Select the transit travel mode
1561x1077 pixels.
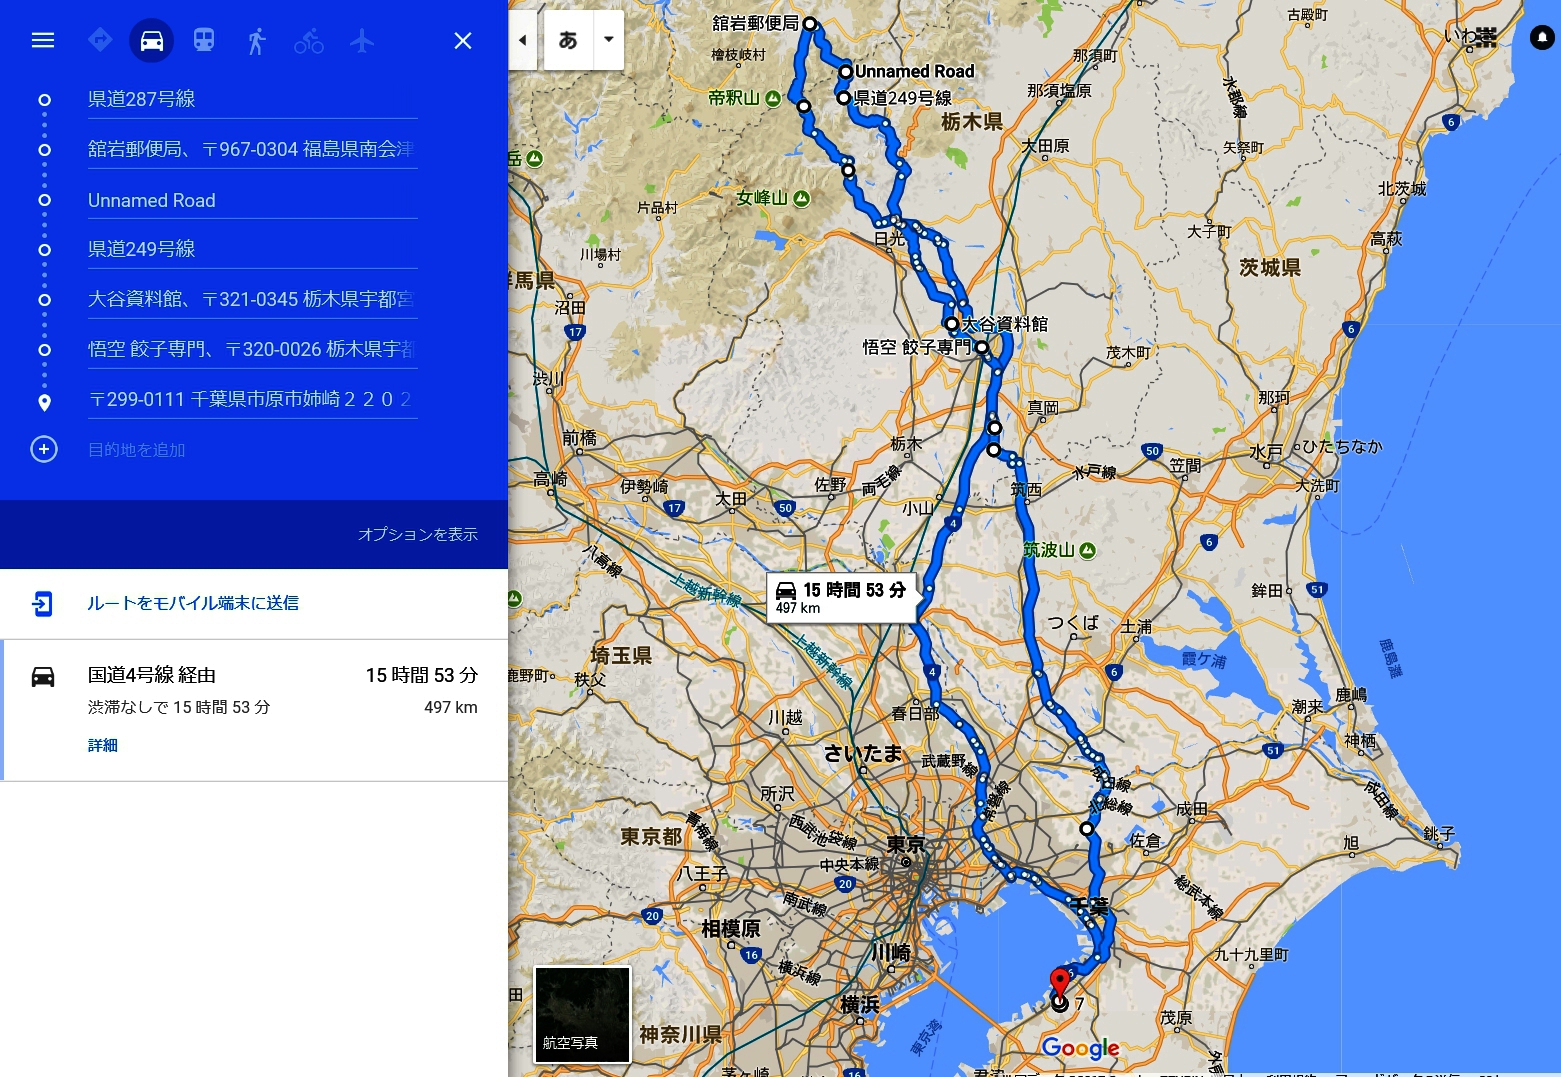[x=204, y=40]
